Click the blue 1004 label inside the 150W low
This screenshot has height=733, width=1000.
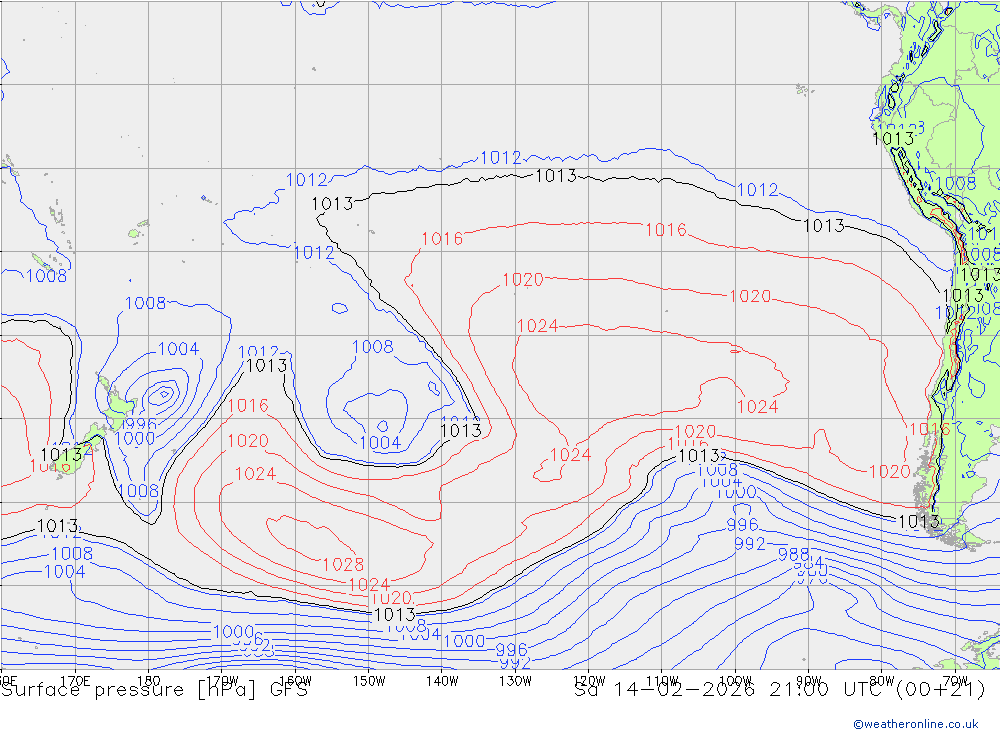click(x=380, y=443)
